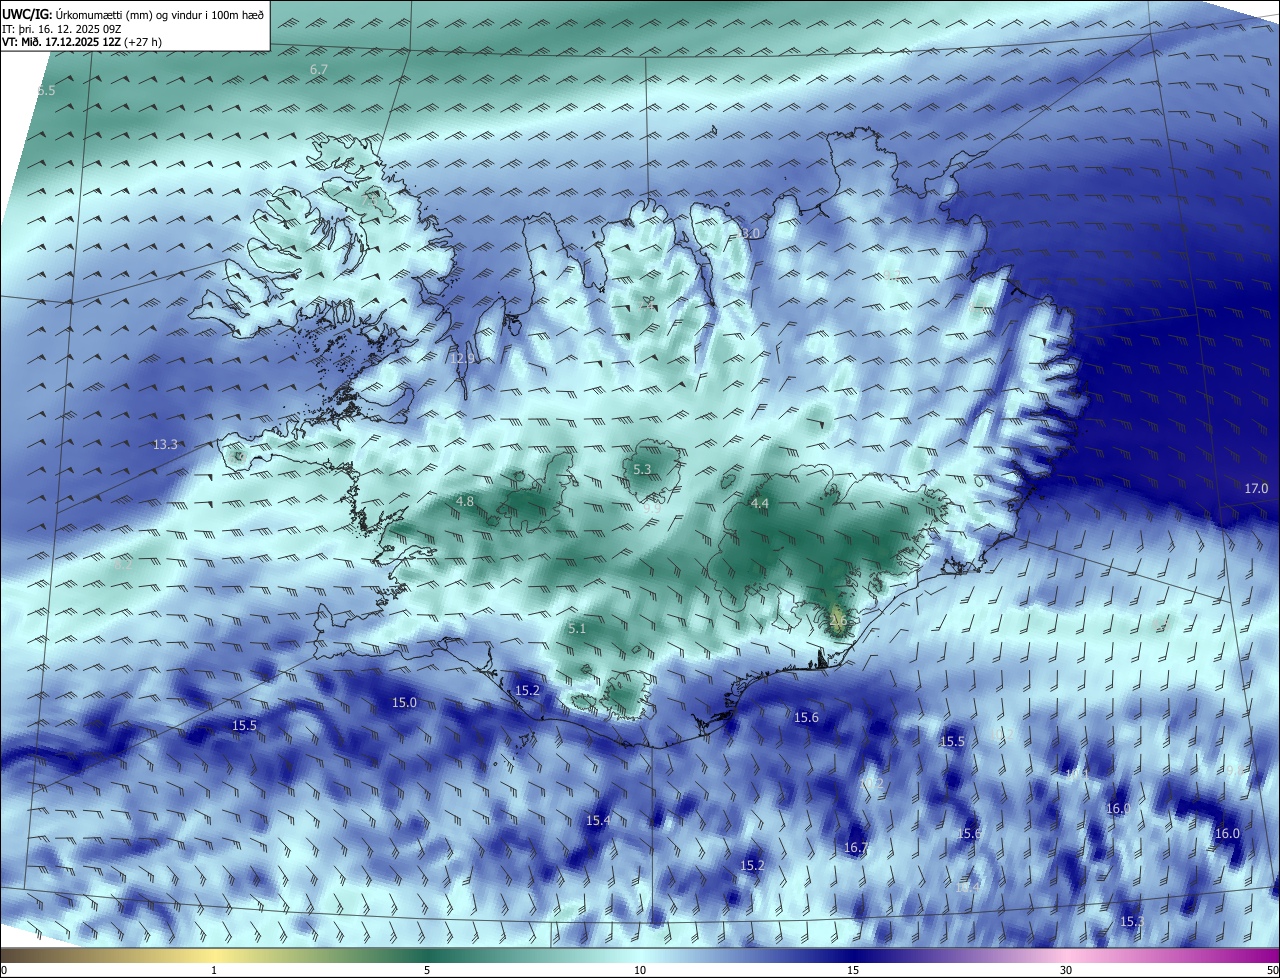
Task: Click the valid time 'VT: Mið. 17.12.2025 12Z (+27 h)'
Action: click(82, 42)
